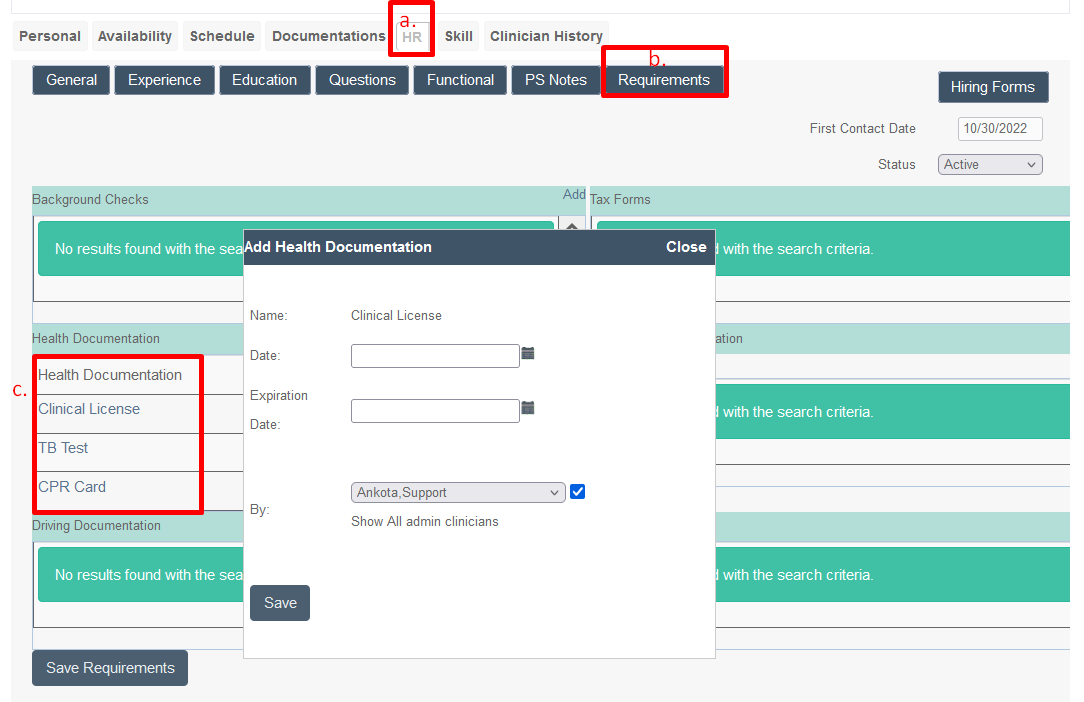The height and width of the screenshot is (702, 1084).
Task: Focus the Date input field
Action: click(435, 356)
